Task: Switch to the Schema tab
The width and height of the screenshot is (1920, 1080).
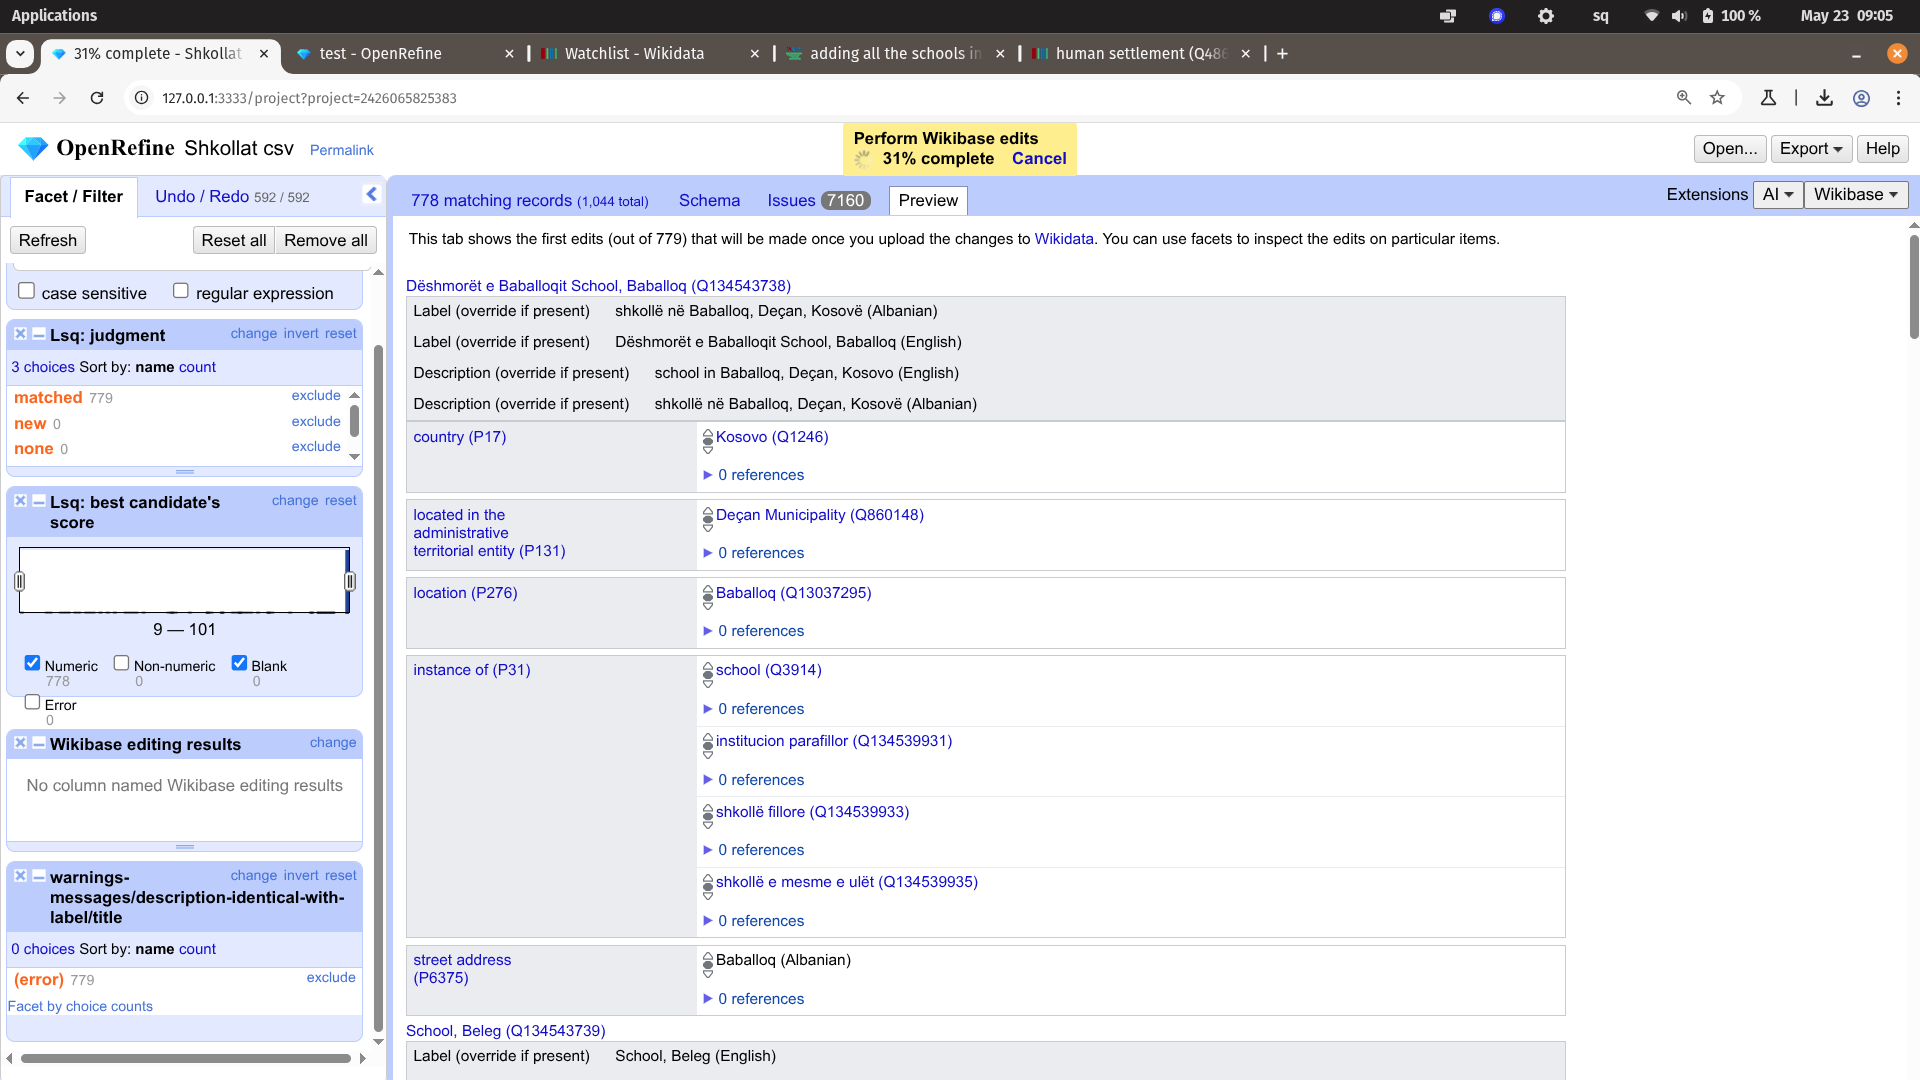Action: pos(709,200)
